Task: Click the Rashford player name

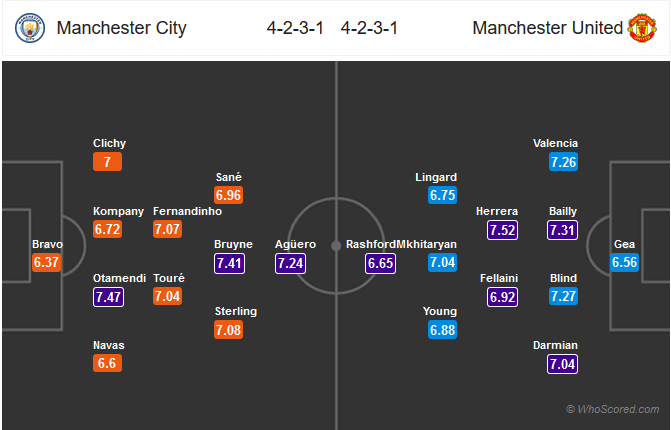Action: click(371, 244)
